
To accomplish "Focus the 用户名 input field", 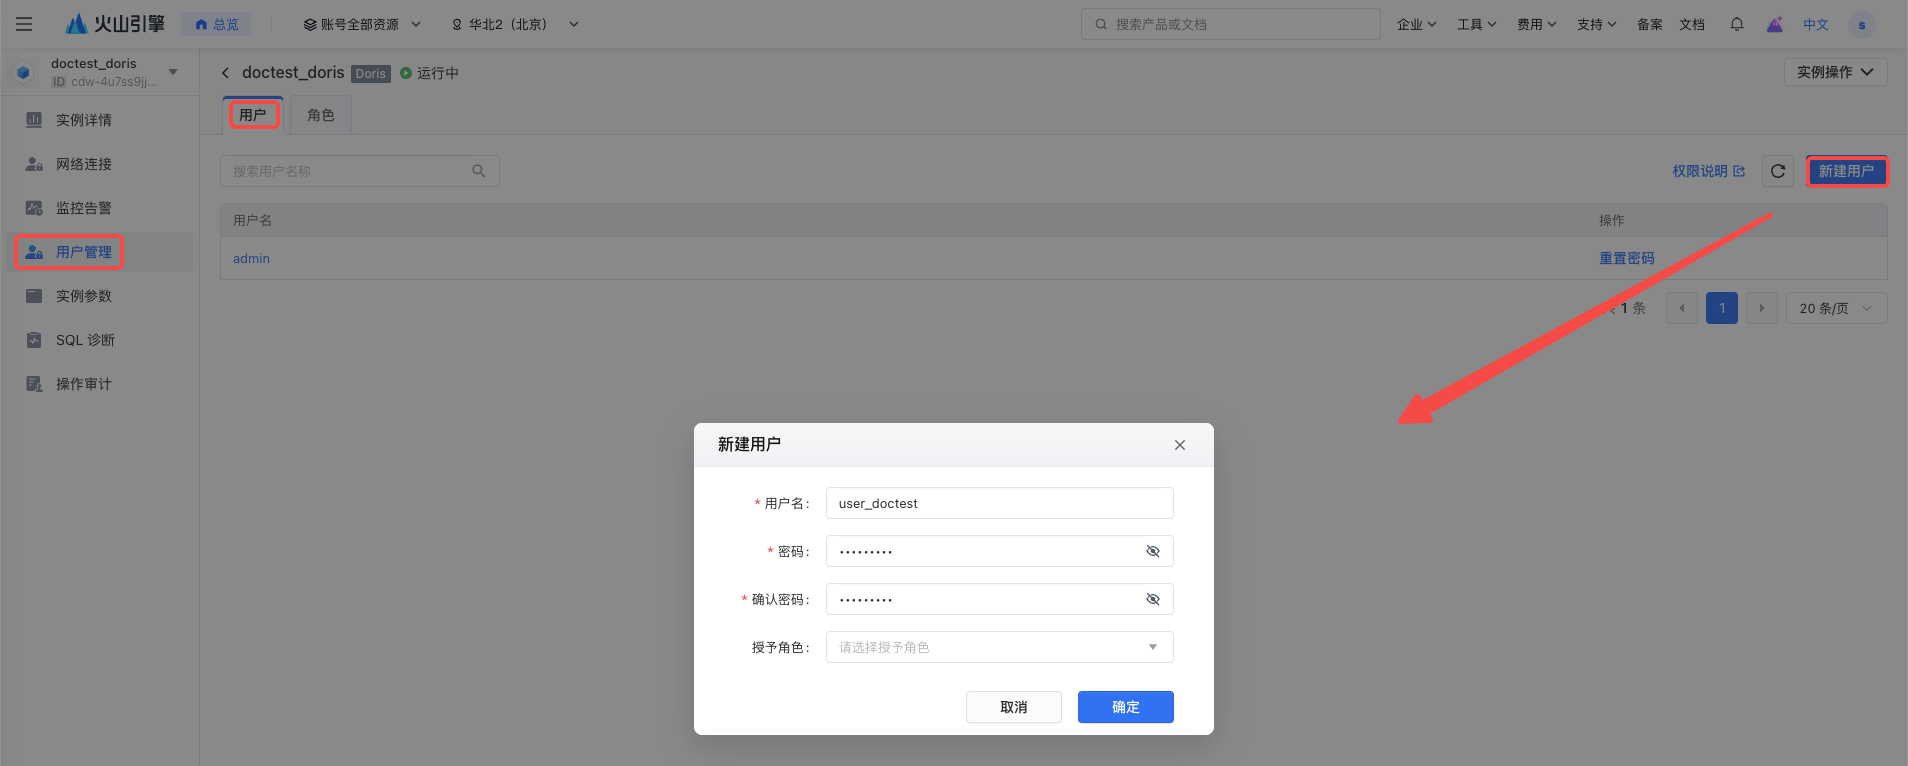I will [x=1000, y=503].
